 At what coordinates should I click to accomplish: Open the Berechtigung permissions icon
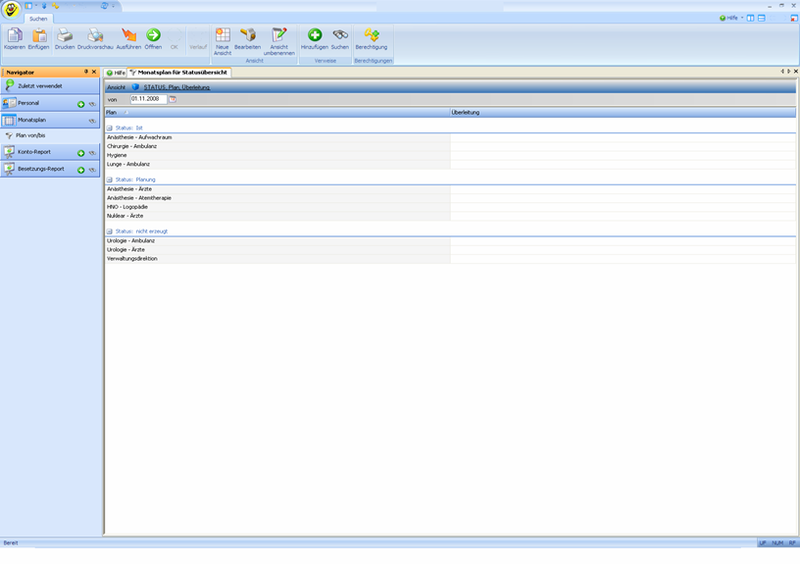(371, 35)
